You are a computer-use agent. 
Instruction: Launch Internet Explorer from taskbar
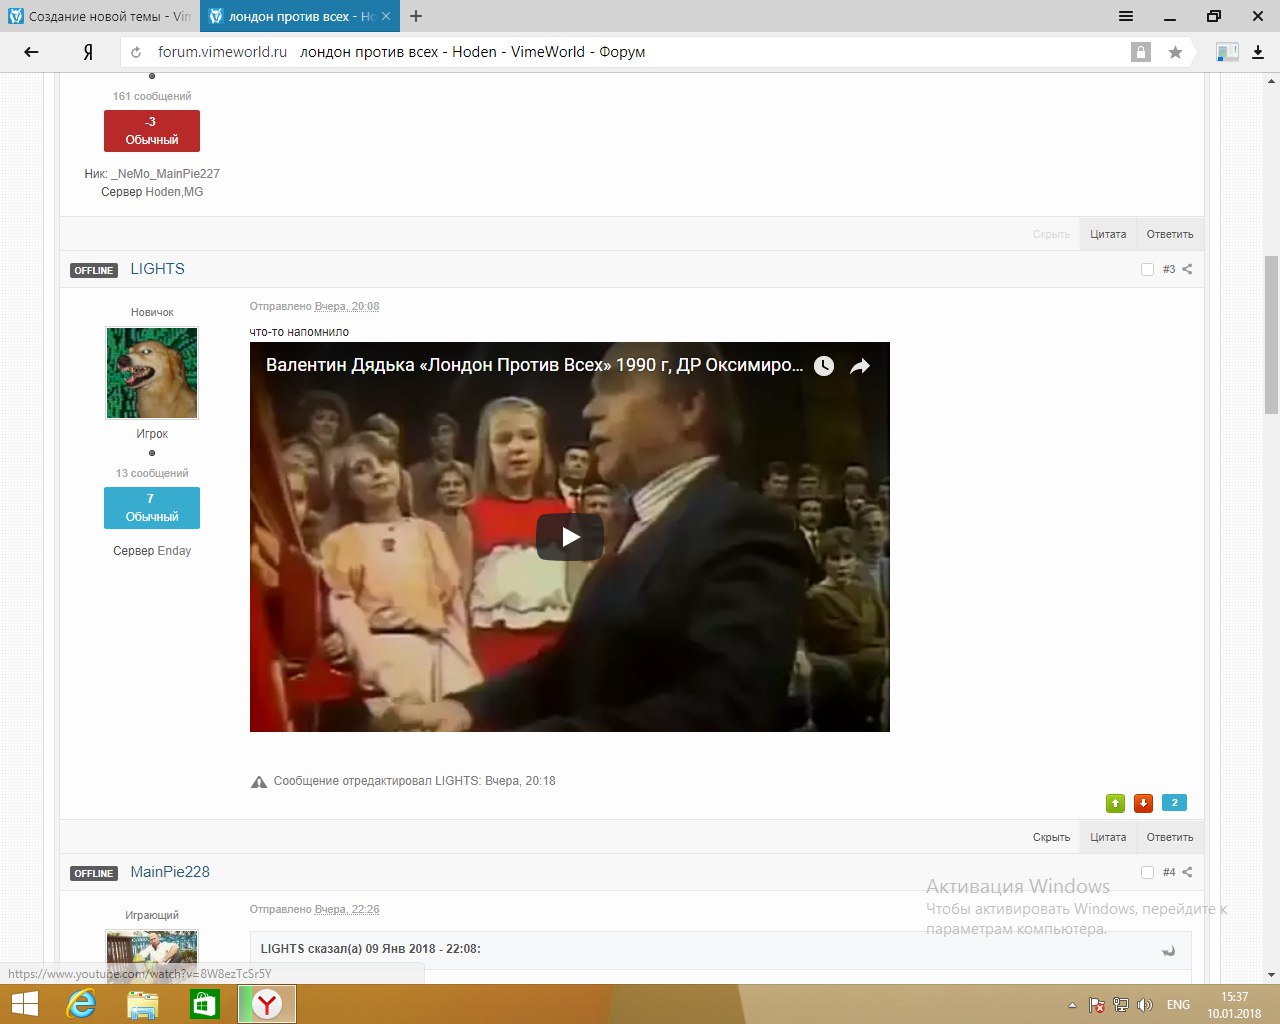click(x=81, y=1004)
